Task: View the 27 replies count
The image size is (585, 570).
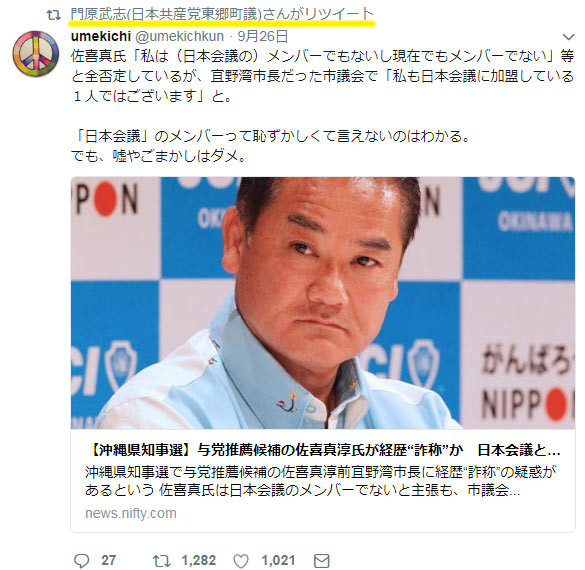Action: 109,560
